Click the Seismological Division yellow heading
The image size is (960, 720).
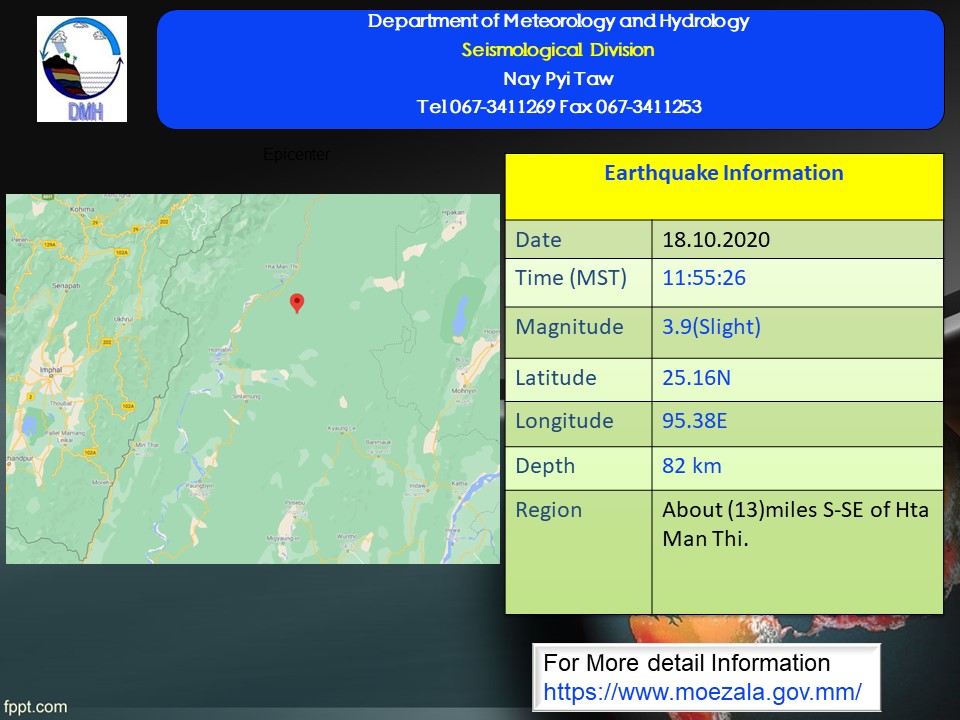pyautogui.click(x=558, y=50)
